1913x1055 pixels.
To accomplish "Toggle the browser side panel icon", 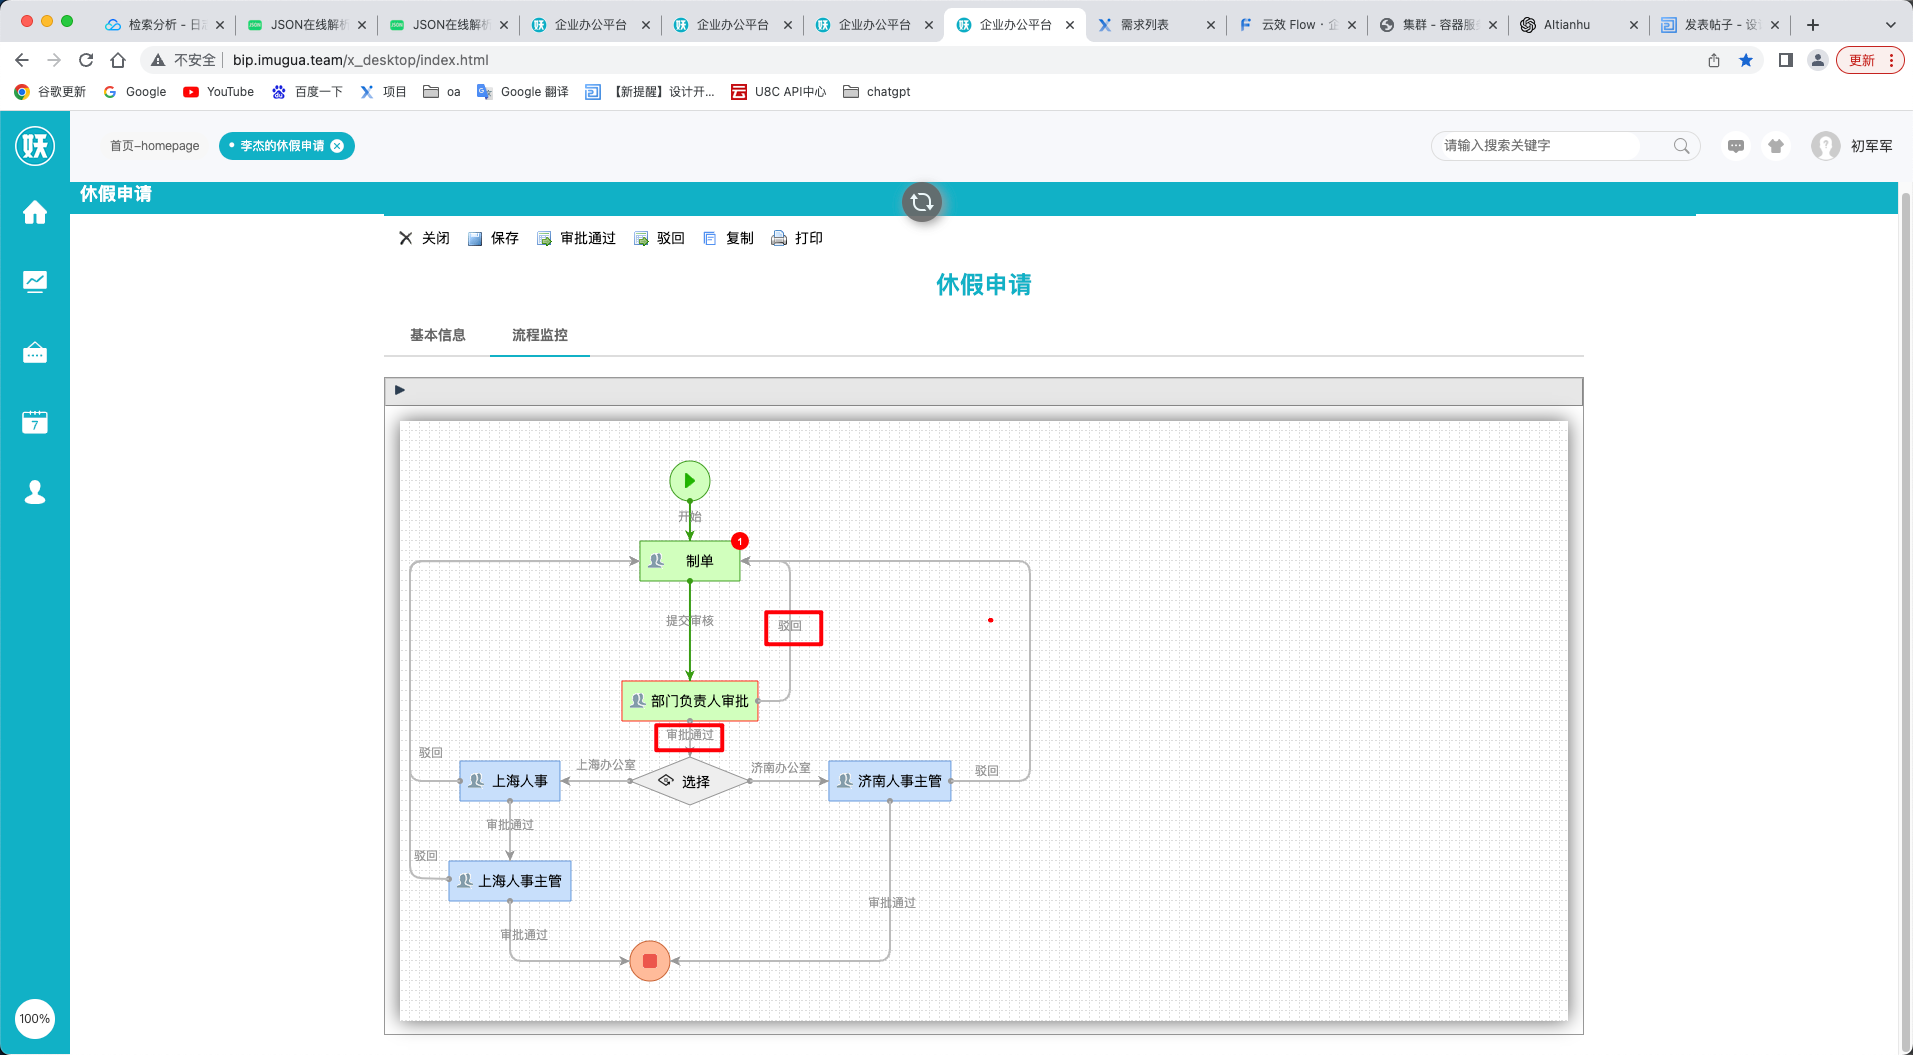I will pos(1786,60).
